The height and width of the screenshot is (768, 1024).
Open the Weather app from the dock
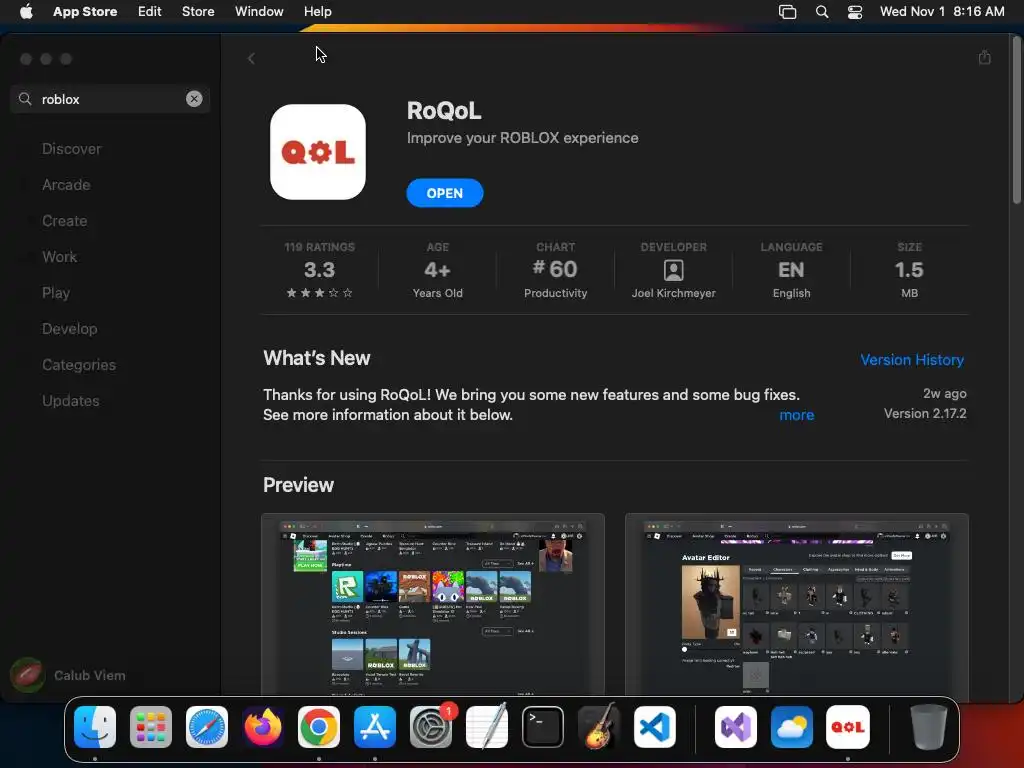(x=792, y=727)
